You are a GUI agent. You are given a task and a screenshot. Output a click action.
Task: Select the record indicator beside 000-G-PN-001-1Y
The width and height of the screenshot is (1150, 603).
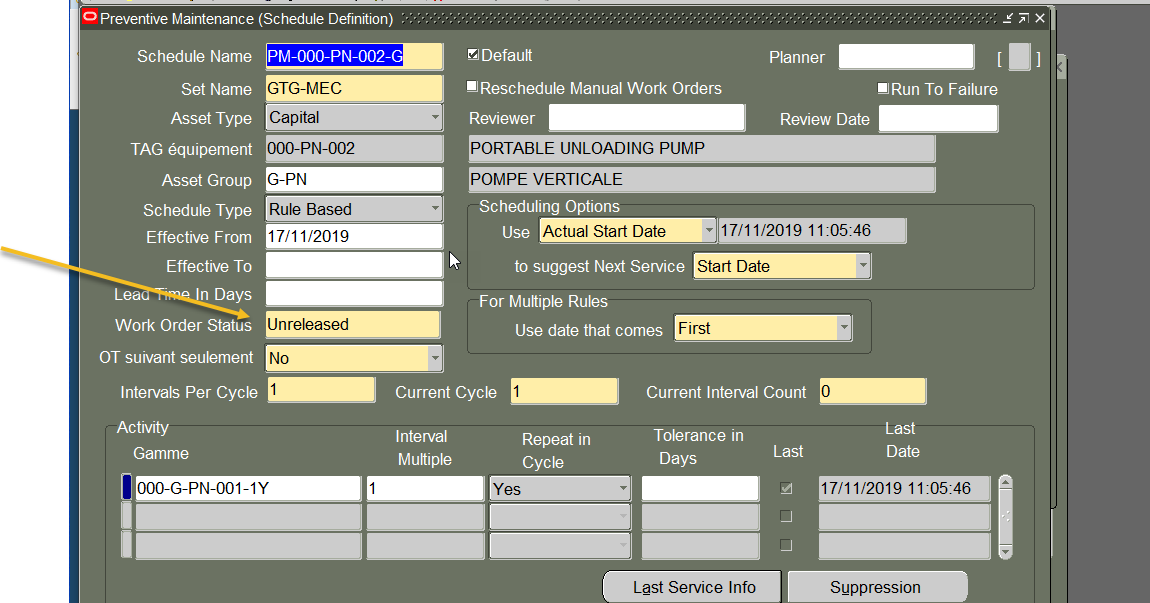(x=126, y=488)
